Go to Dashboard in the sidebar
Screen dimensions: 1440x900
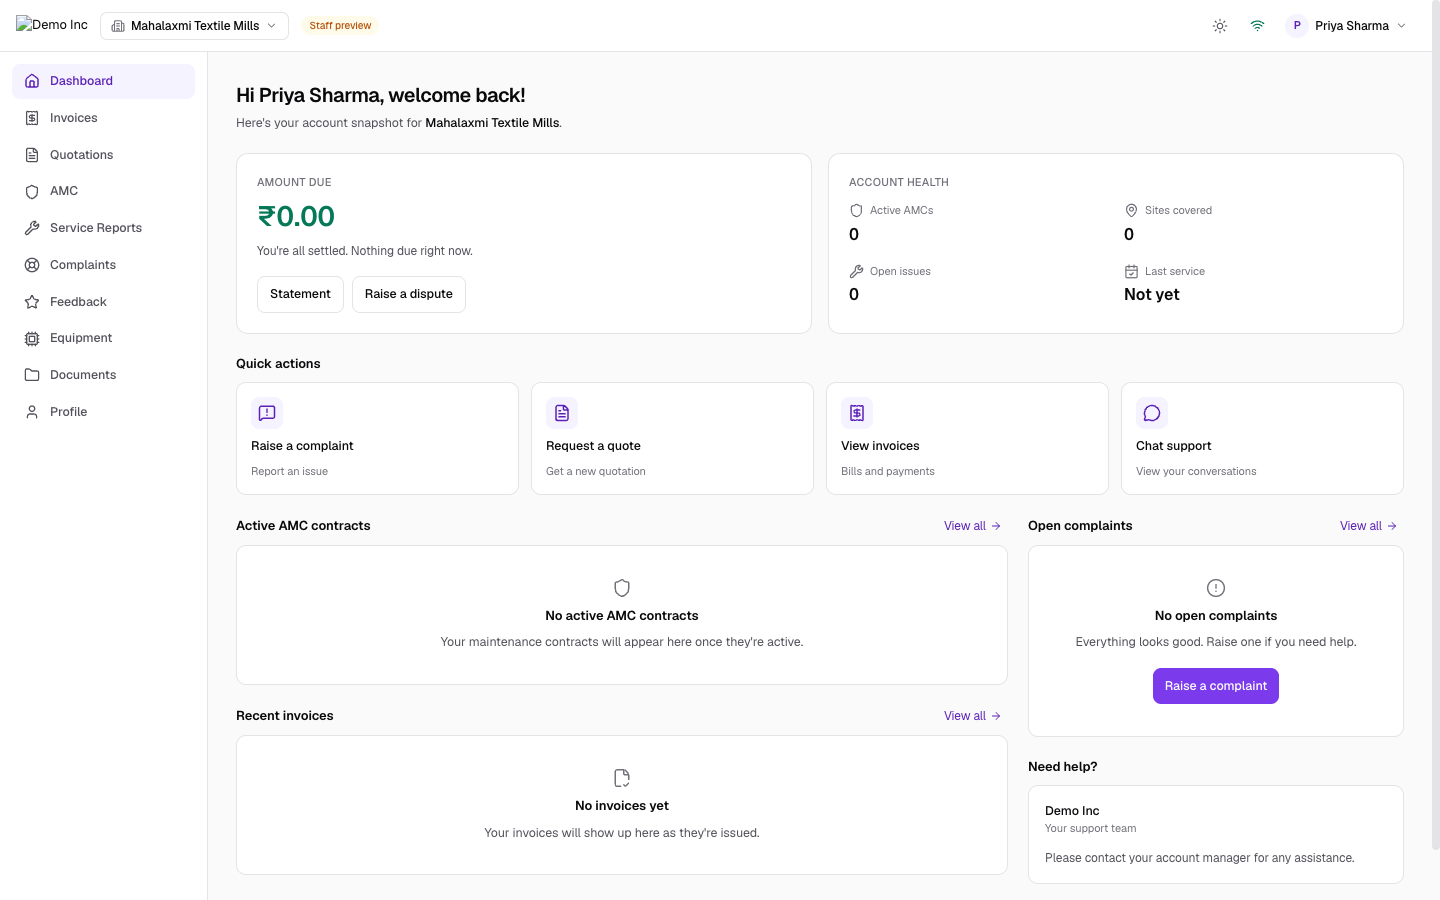(x=103, y=81)
